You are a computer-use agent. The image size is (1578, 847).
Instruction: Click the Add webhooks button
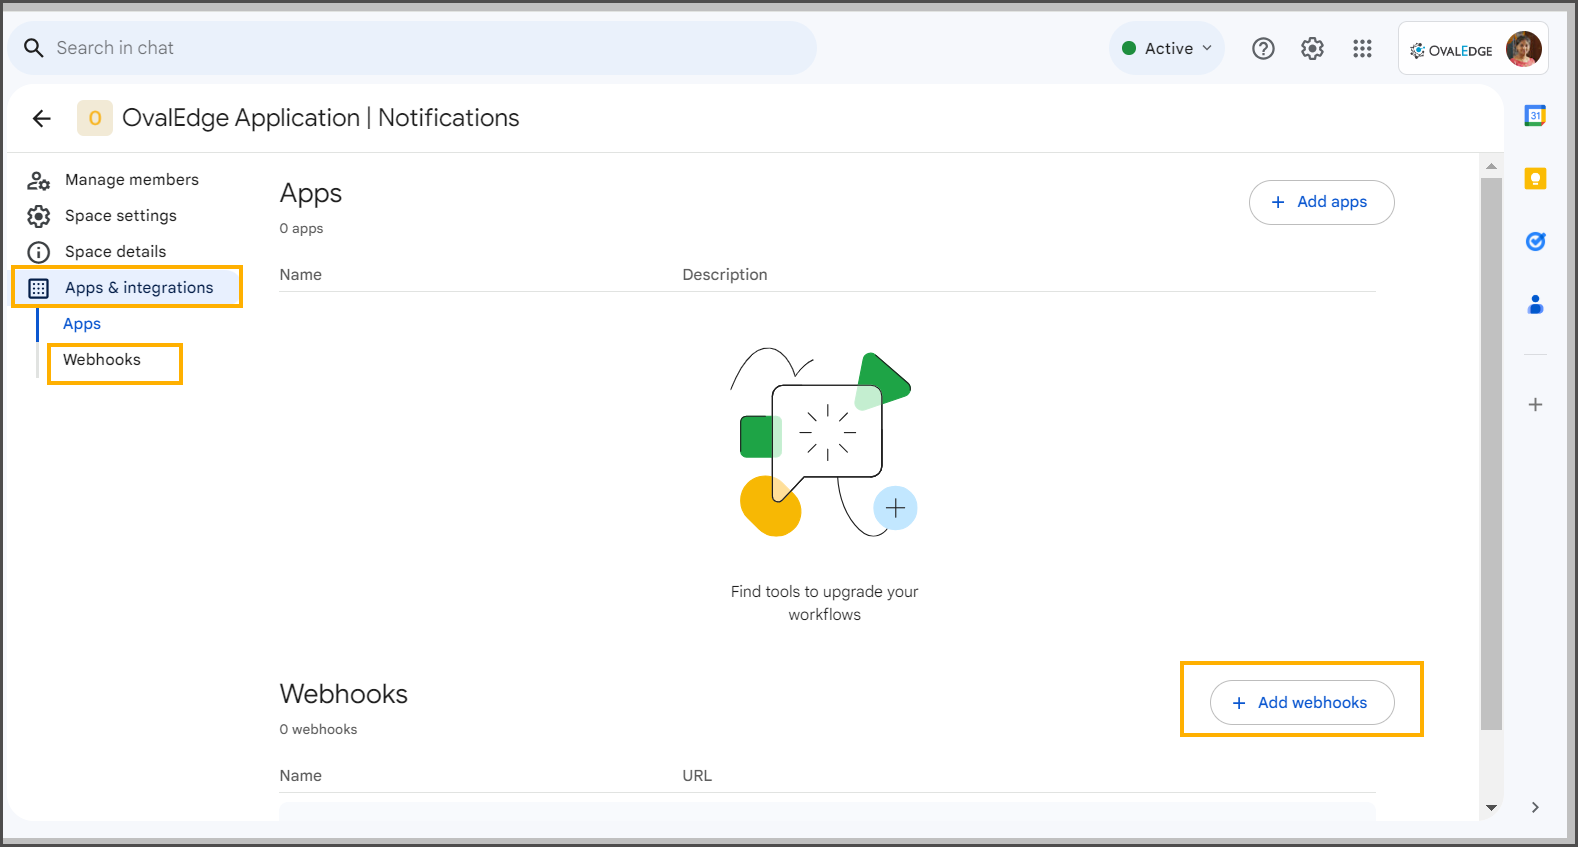[x=1301, y=703]
